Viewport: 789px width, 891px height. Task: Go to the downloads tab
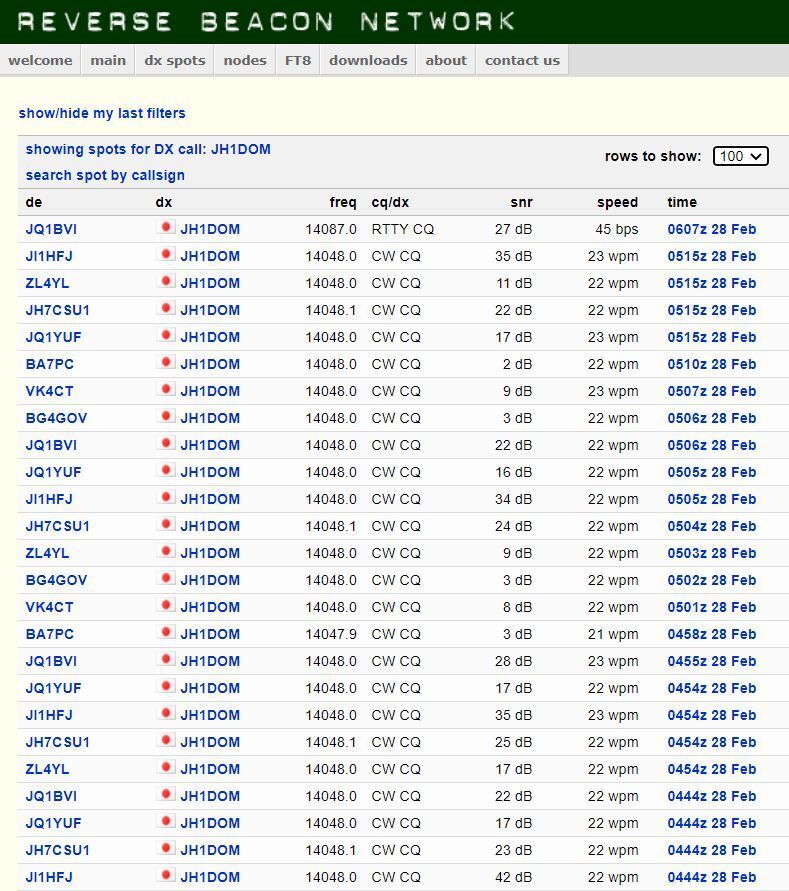coord(368,60)
